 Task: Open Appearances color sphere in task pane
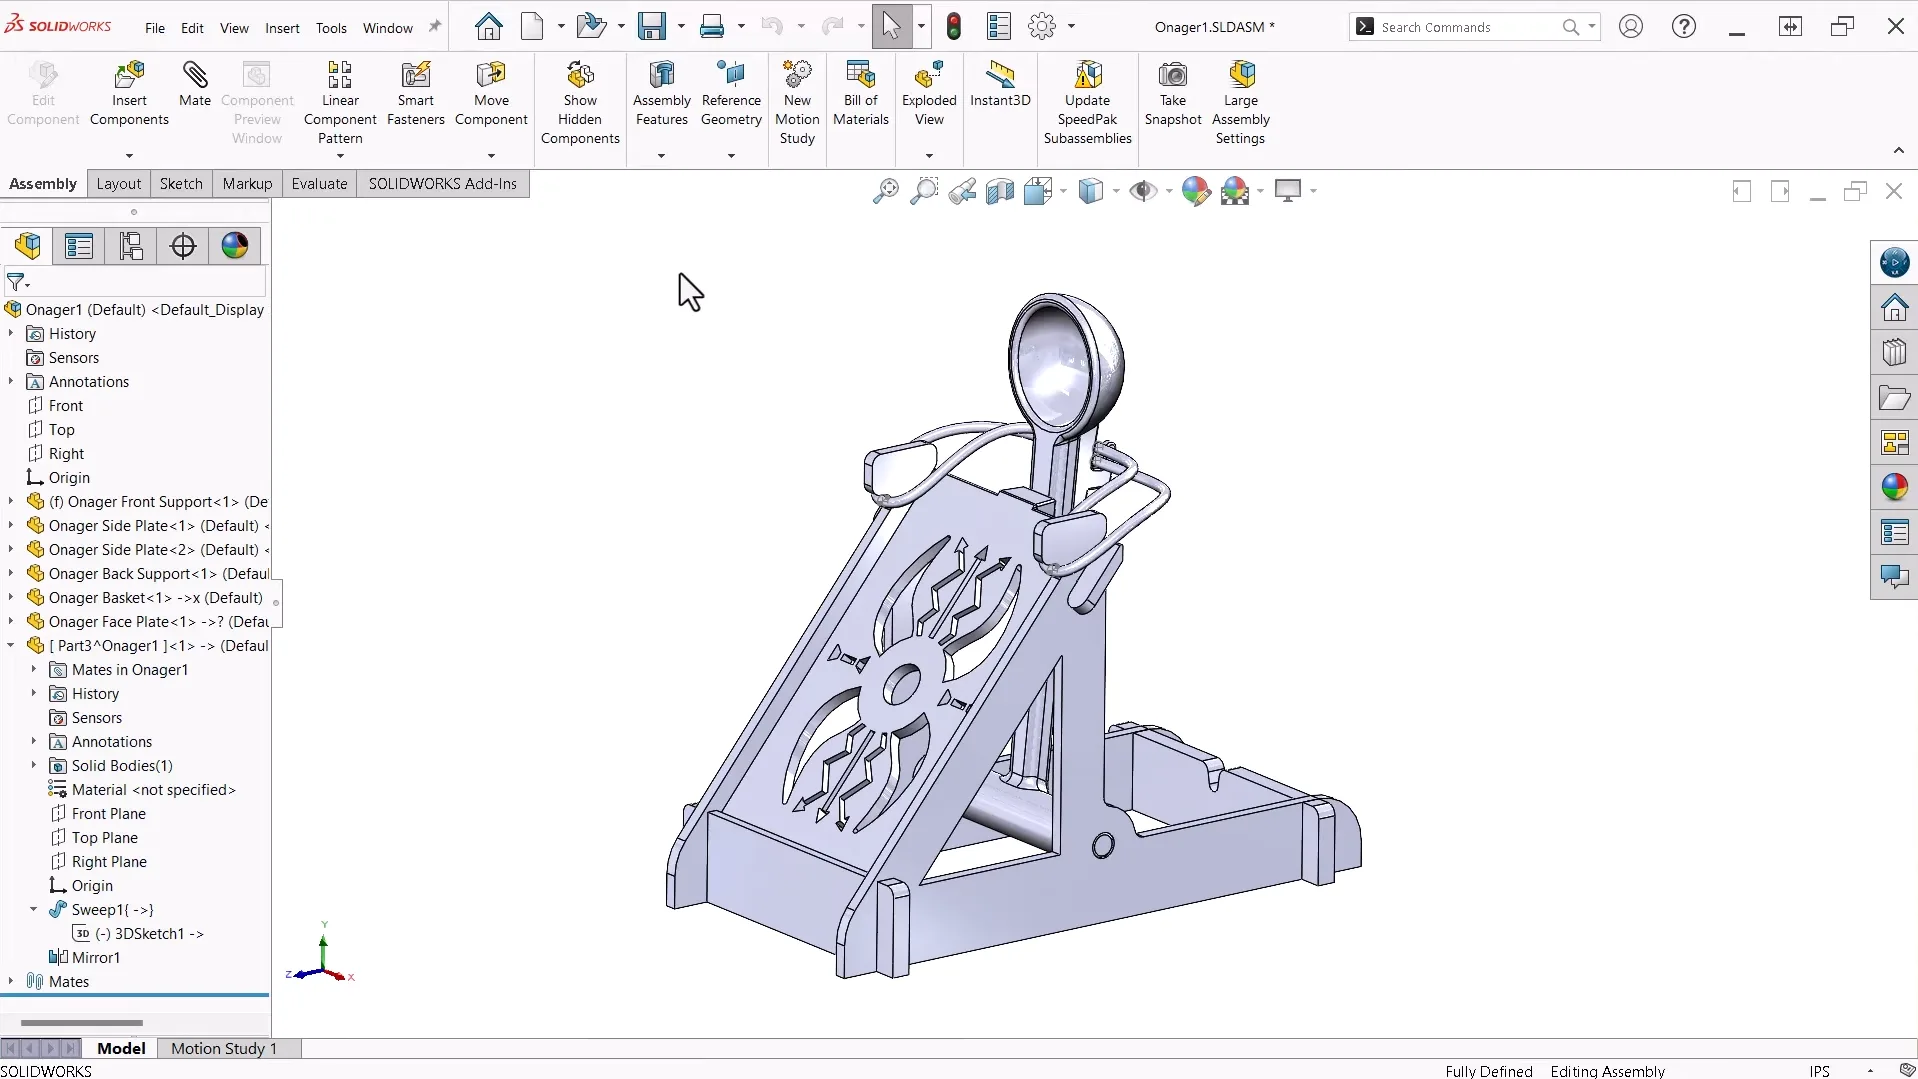click(1894, 488)
